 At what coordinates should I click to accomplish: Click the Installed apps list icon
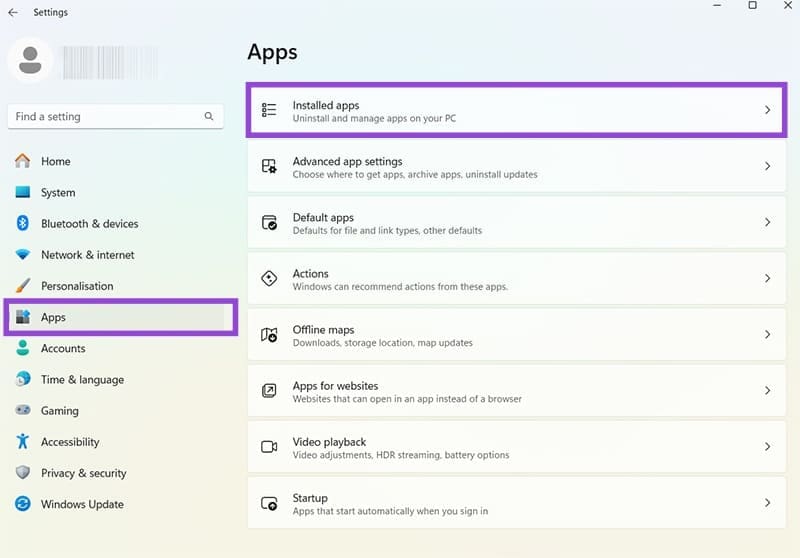coord(269,110)
